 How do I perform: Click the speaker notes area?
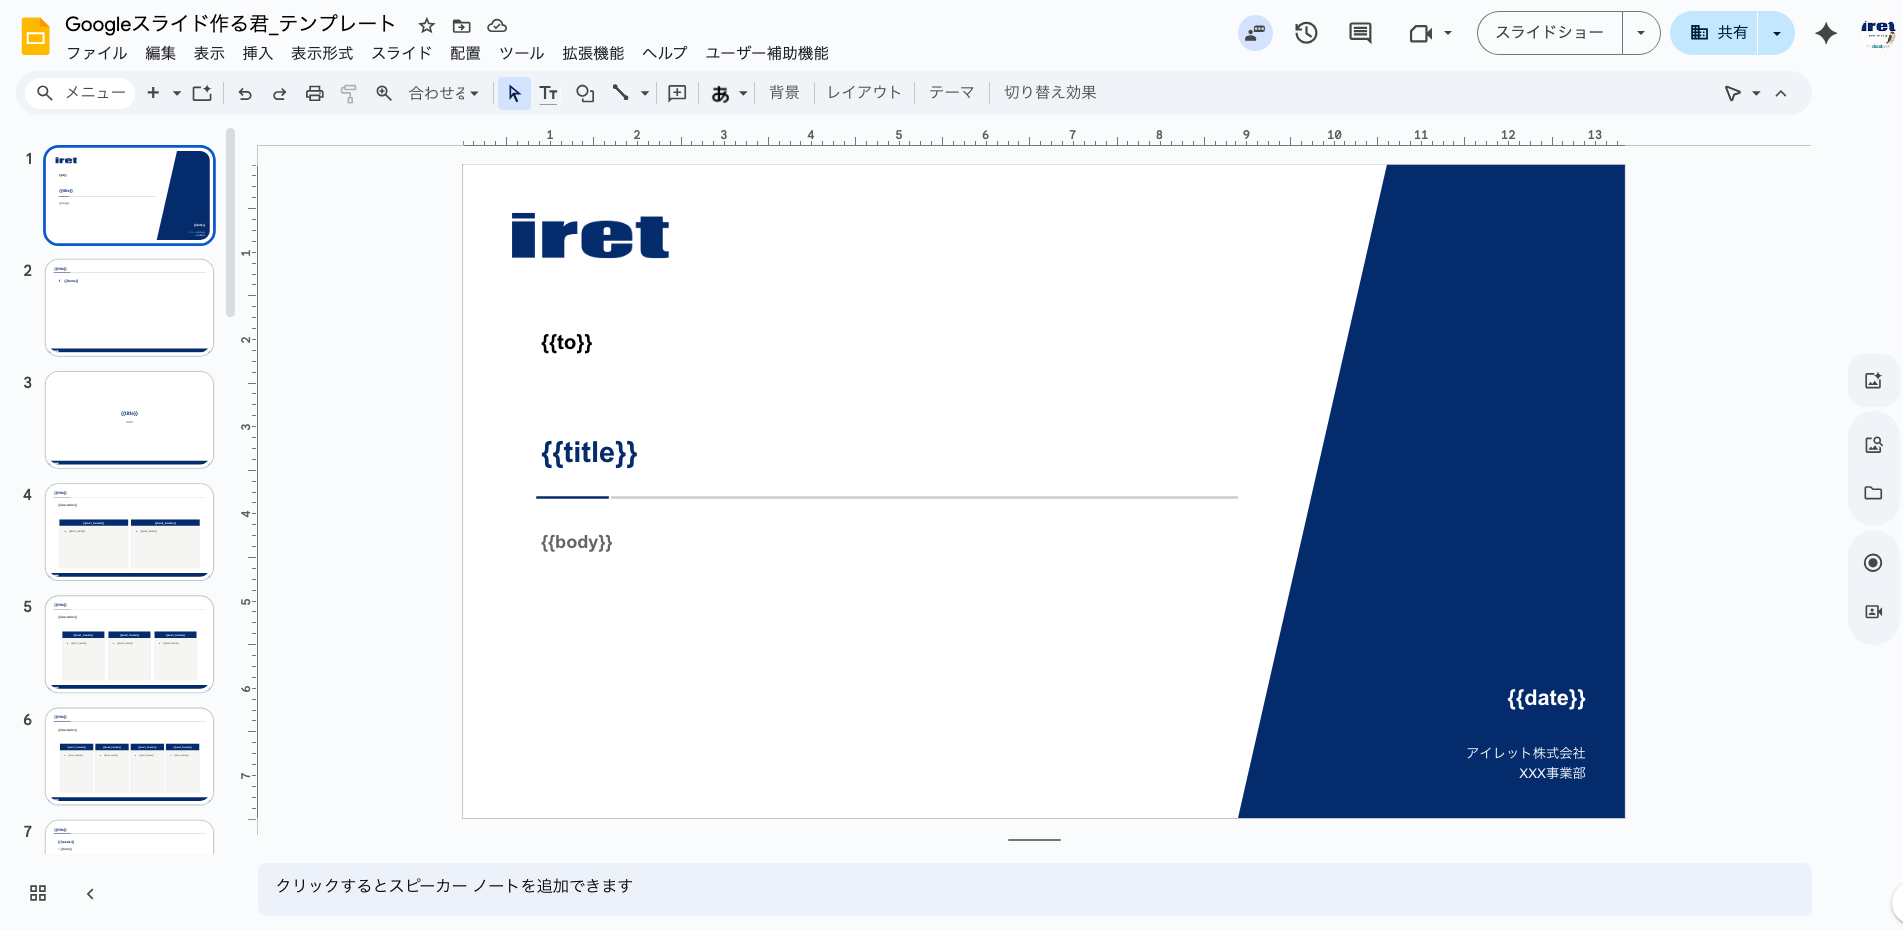tap(1034, 889)
